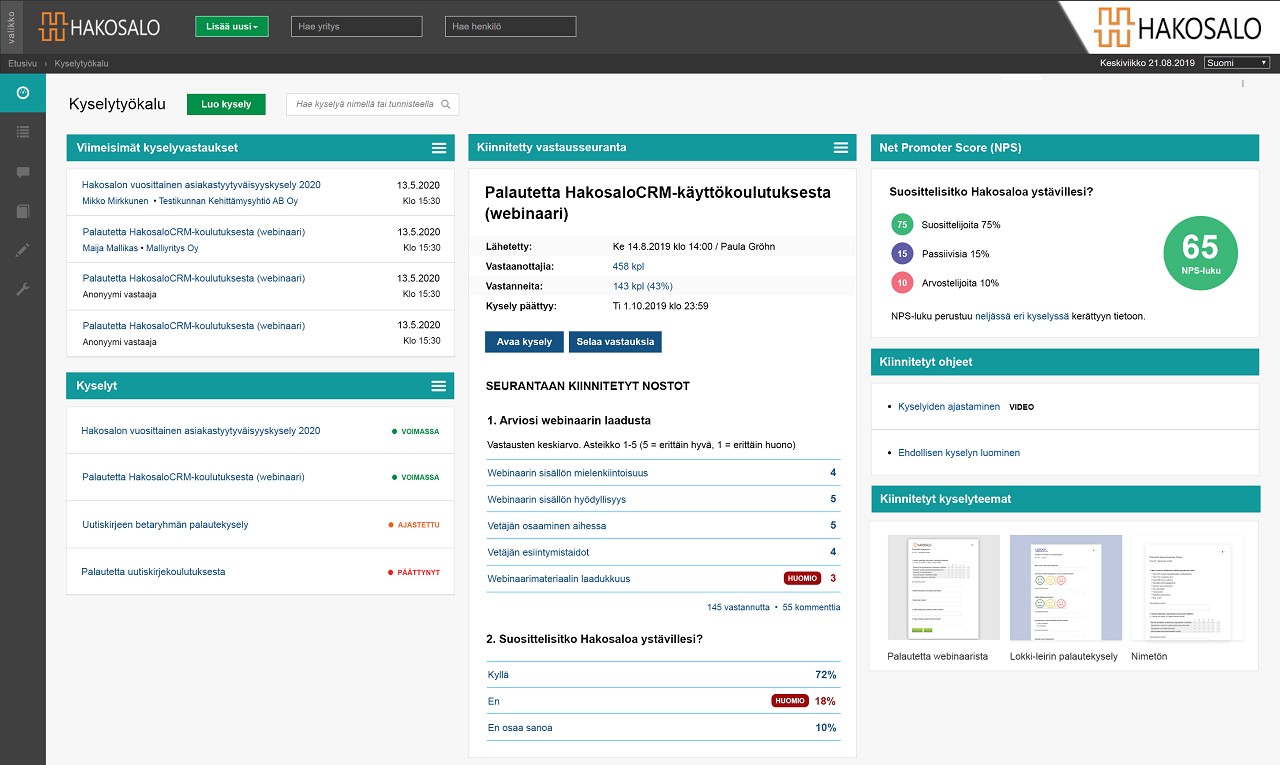The height and width of the screenshot is (765, 1280).
Task: Open Uutiskirjeen betaryhmän palautekysely survey
Action: 165,524
